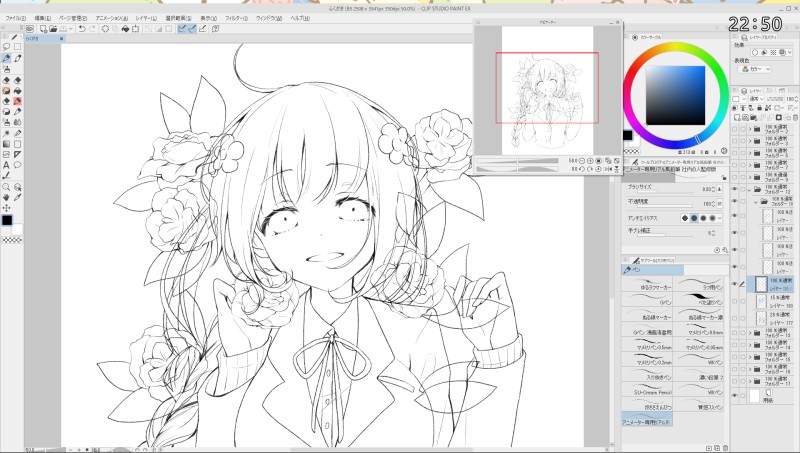800x453 pixels.
Task: Hide the フォルダー 12 folder
Action: tap(735, 189)
